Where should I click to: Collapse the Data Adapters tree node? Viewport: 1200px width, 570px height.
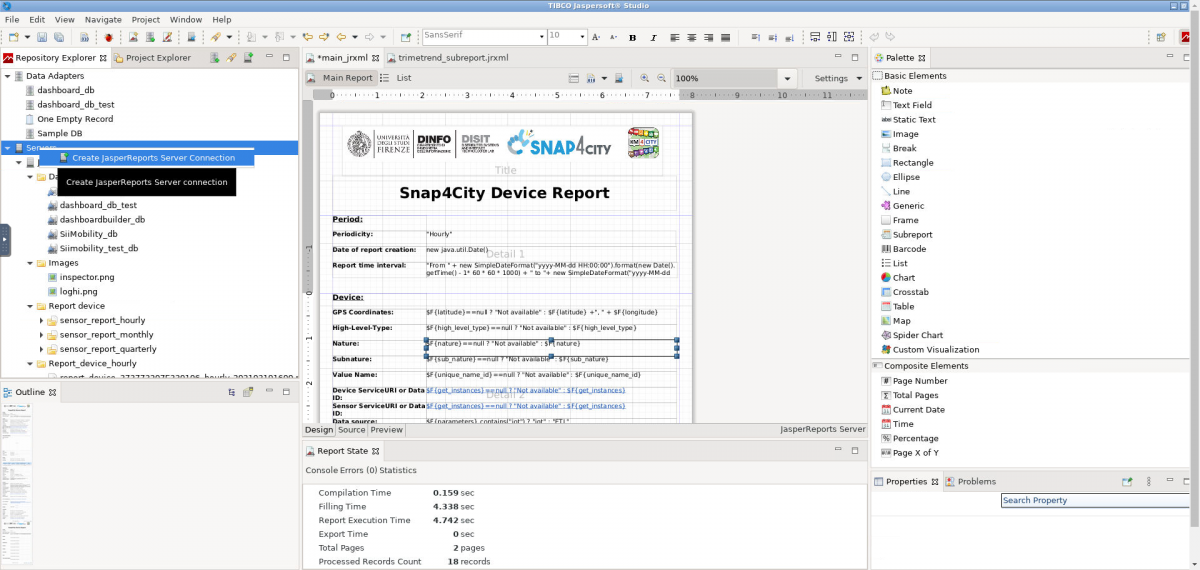[x=8, y=76]
